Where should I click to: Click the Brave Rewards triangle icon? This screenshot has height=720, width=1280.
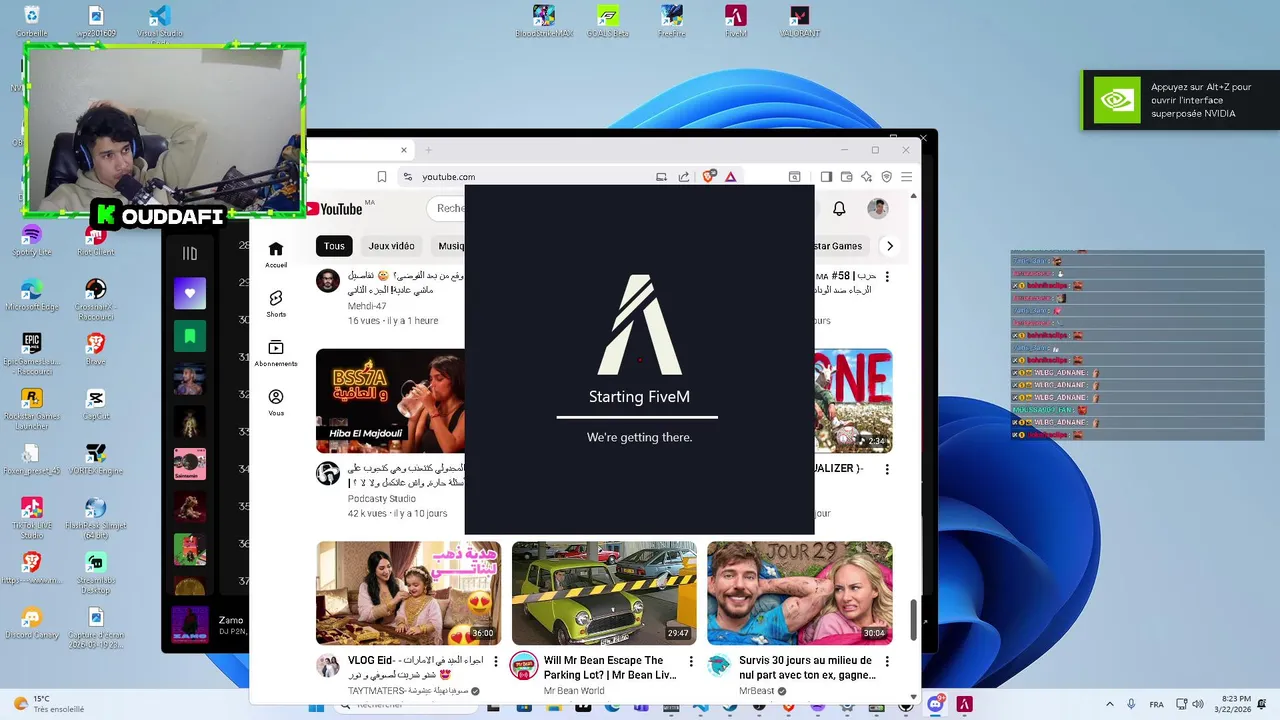[x=731, y=177]
